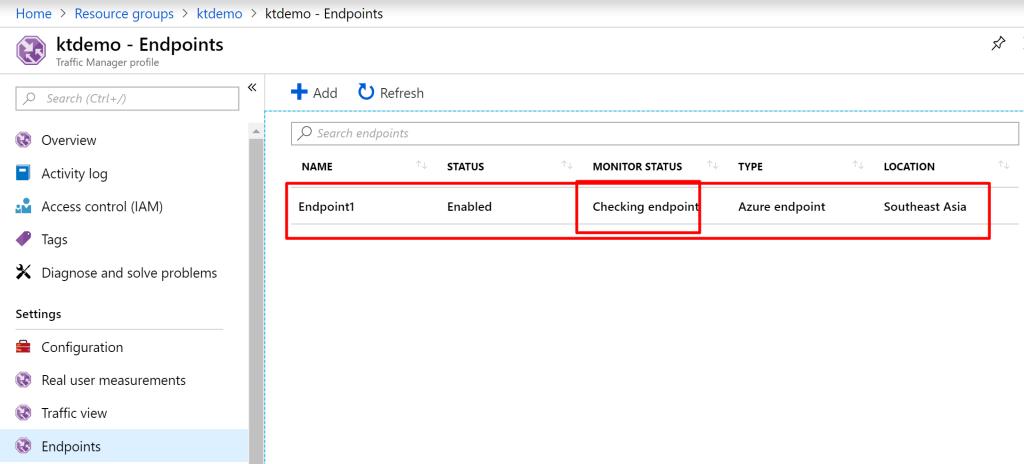Add a new endpoint

pyautogui.click(x=314, y=93)
